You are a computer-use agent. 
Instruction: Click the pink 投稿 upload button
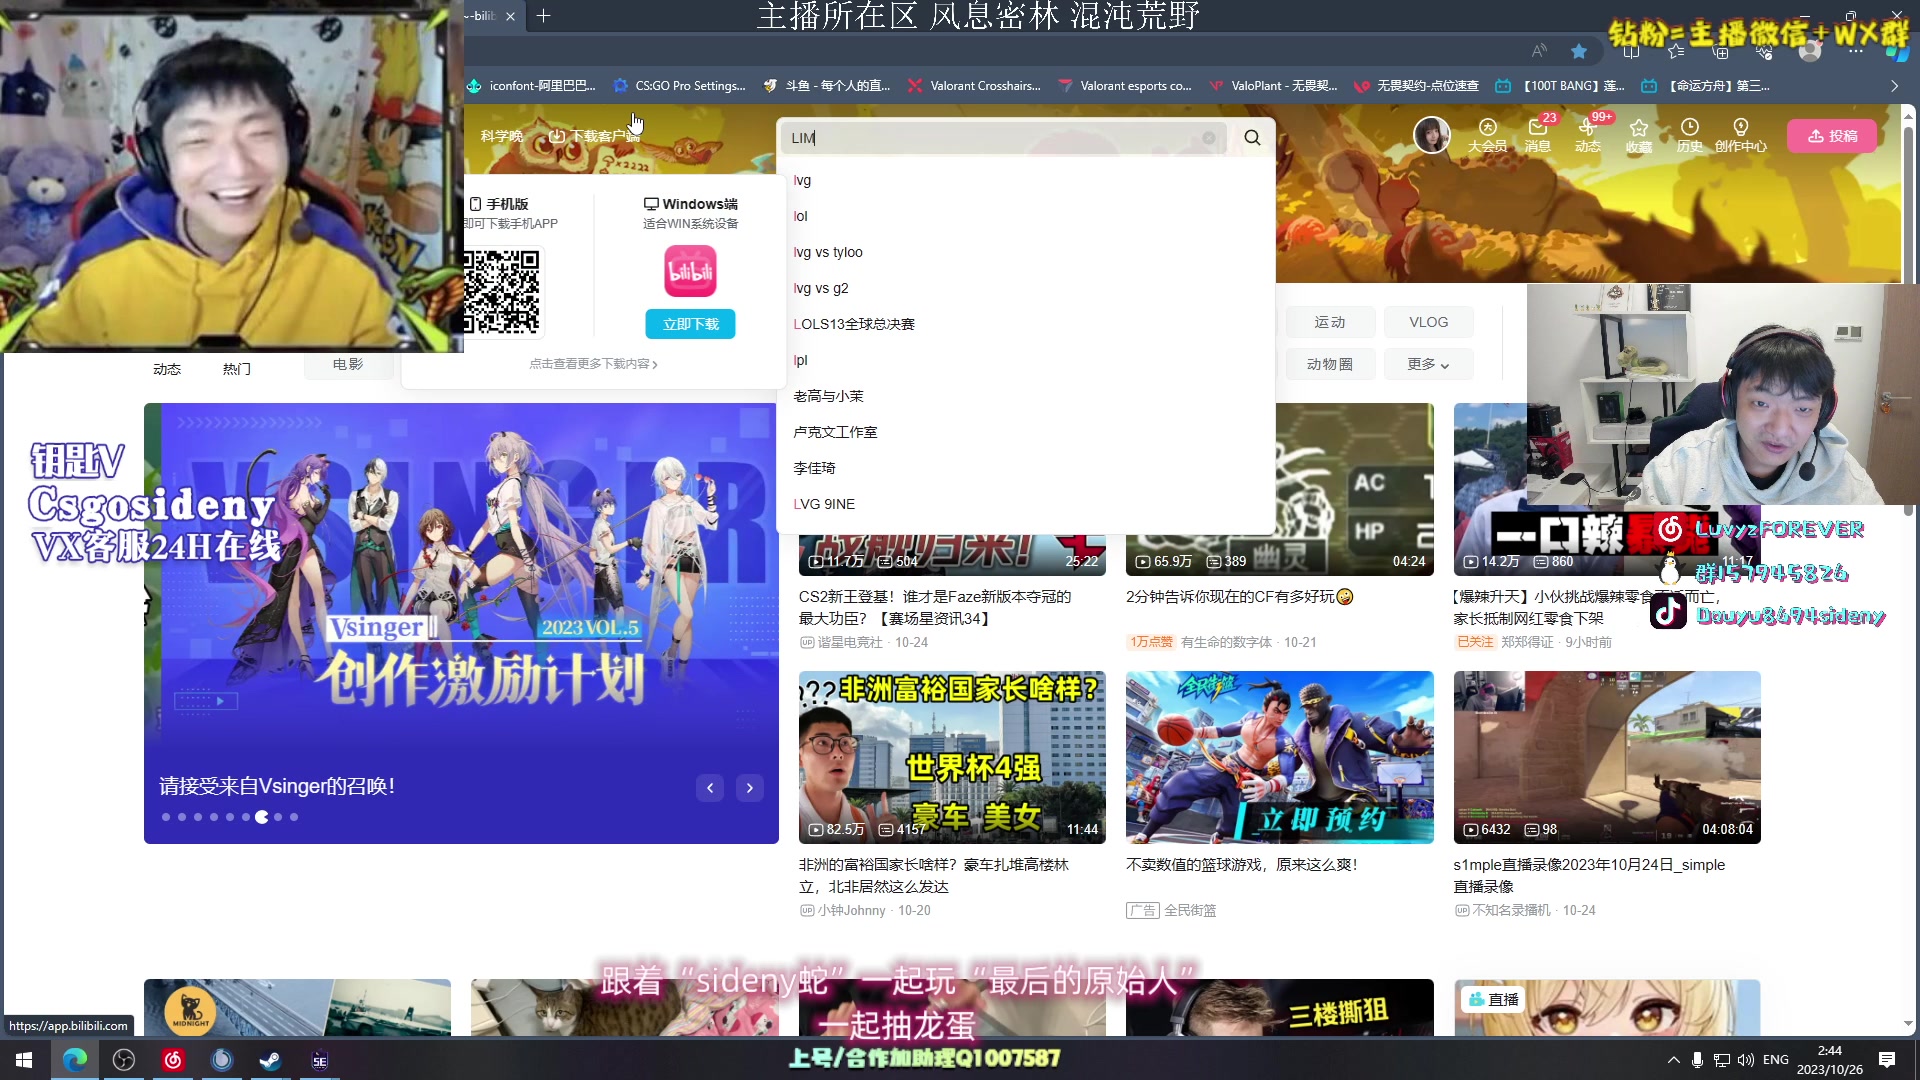[1833, 136]
